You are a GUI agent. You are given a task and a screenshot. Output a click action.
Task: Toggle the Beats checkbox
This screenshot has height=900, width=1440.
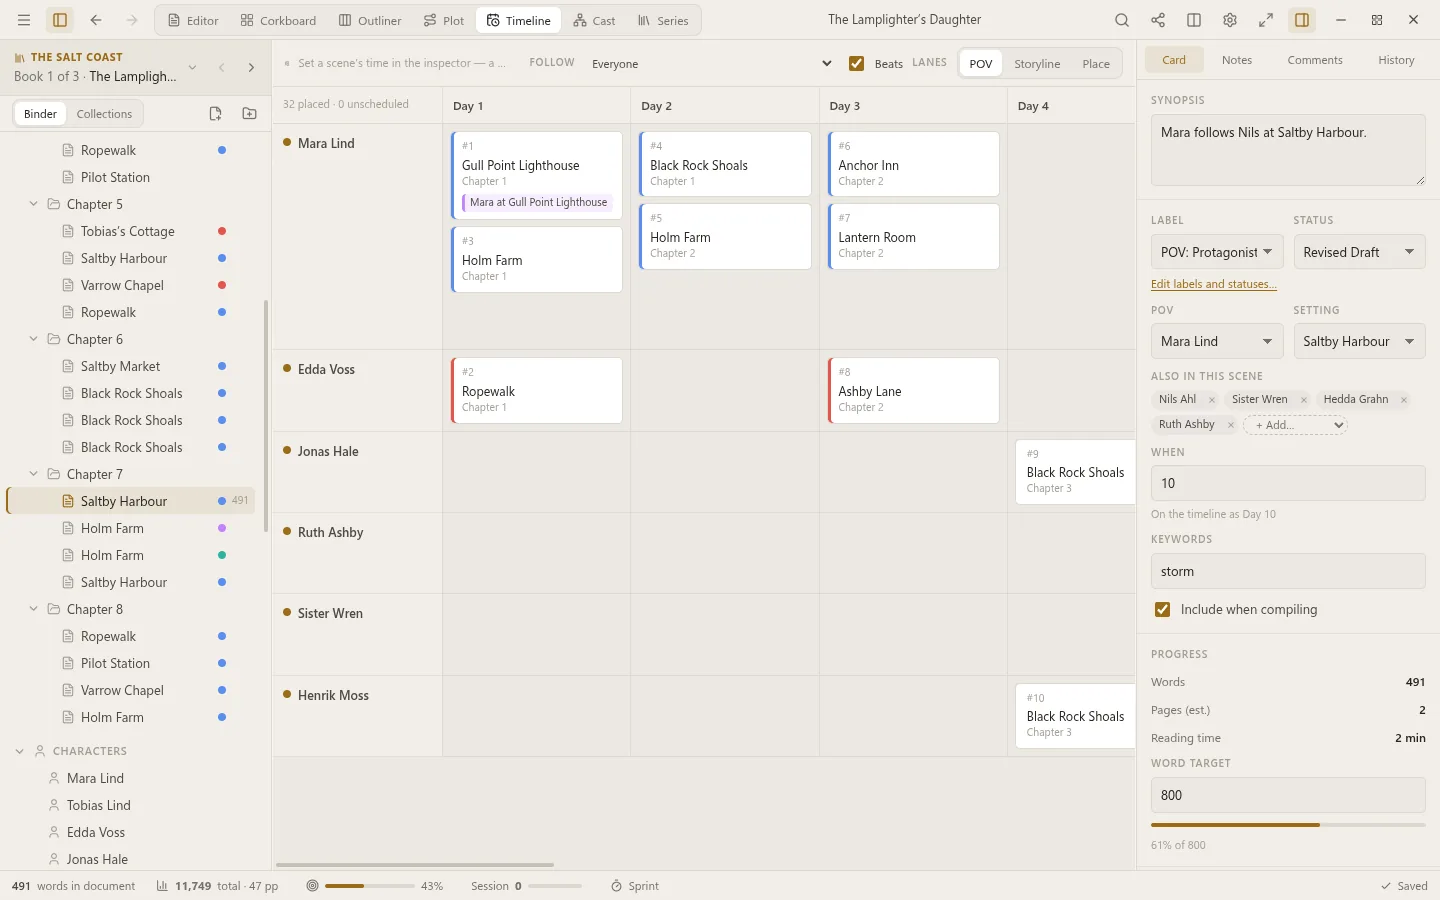(x=856, y=64)
